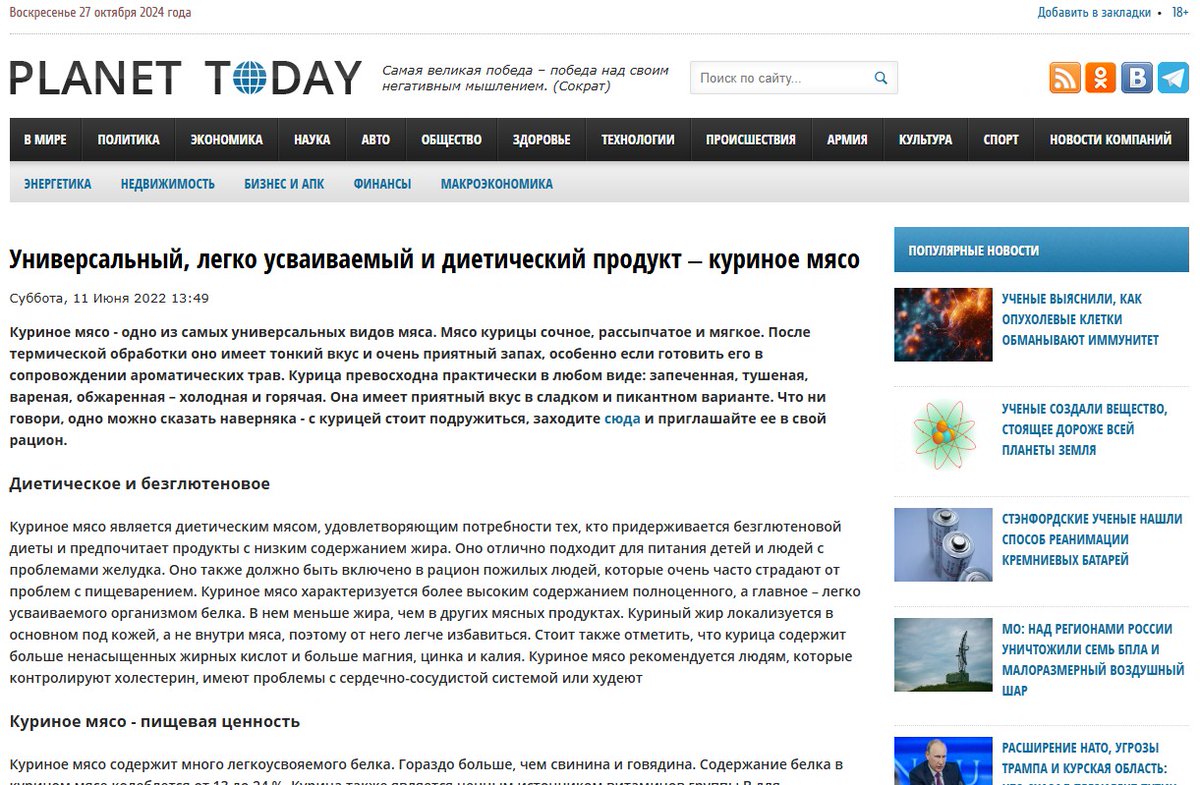Open the 'ОБЩЕСТВО' menu section
The height and width of the screenshot is (785, 1200).
click(x=451, y=140)
